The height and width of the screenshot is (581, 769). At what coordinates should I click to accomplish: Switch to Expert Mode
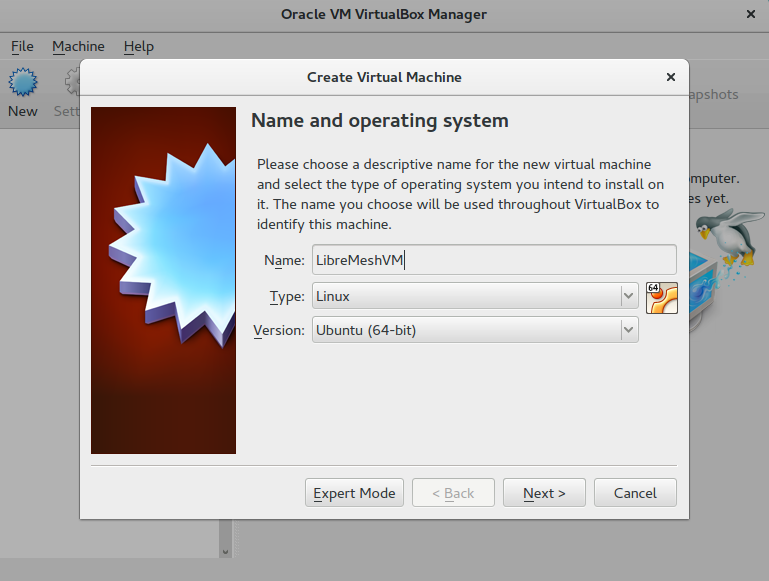[354, 493]
